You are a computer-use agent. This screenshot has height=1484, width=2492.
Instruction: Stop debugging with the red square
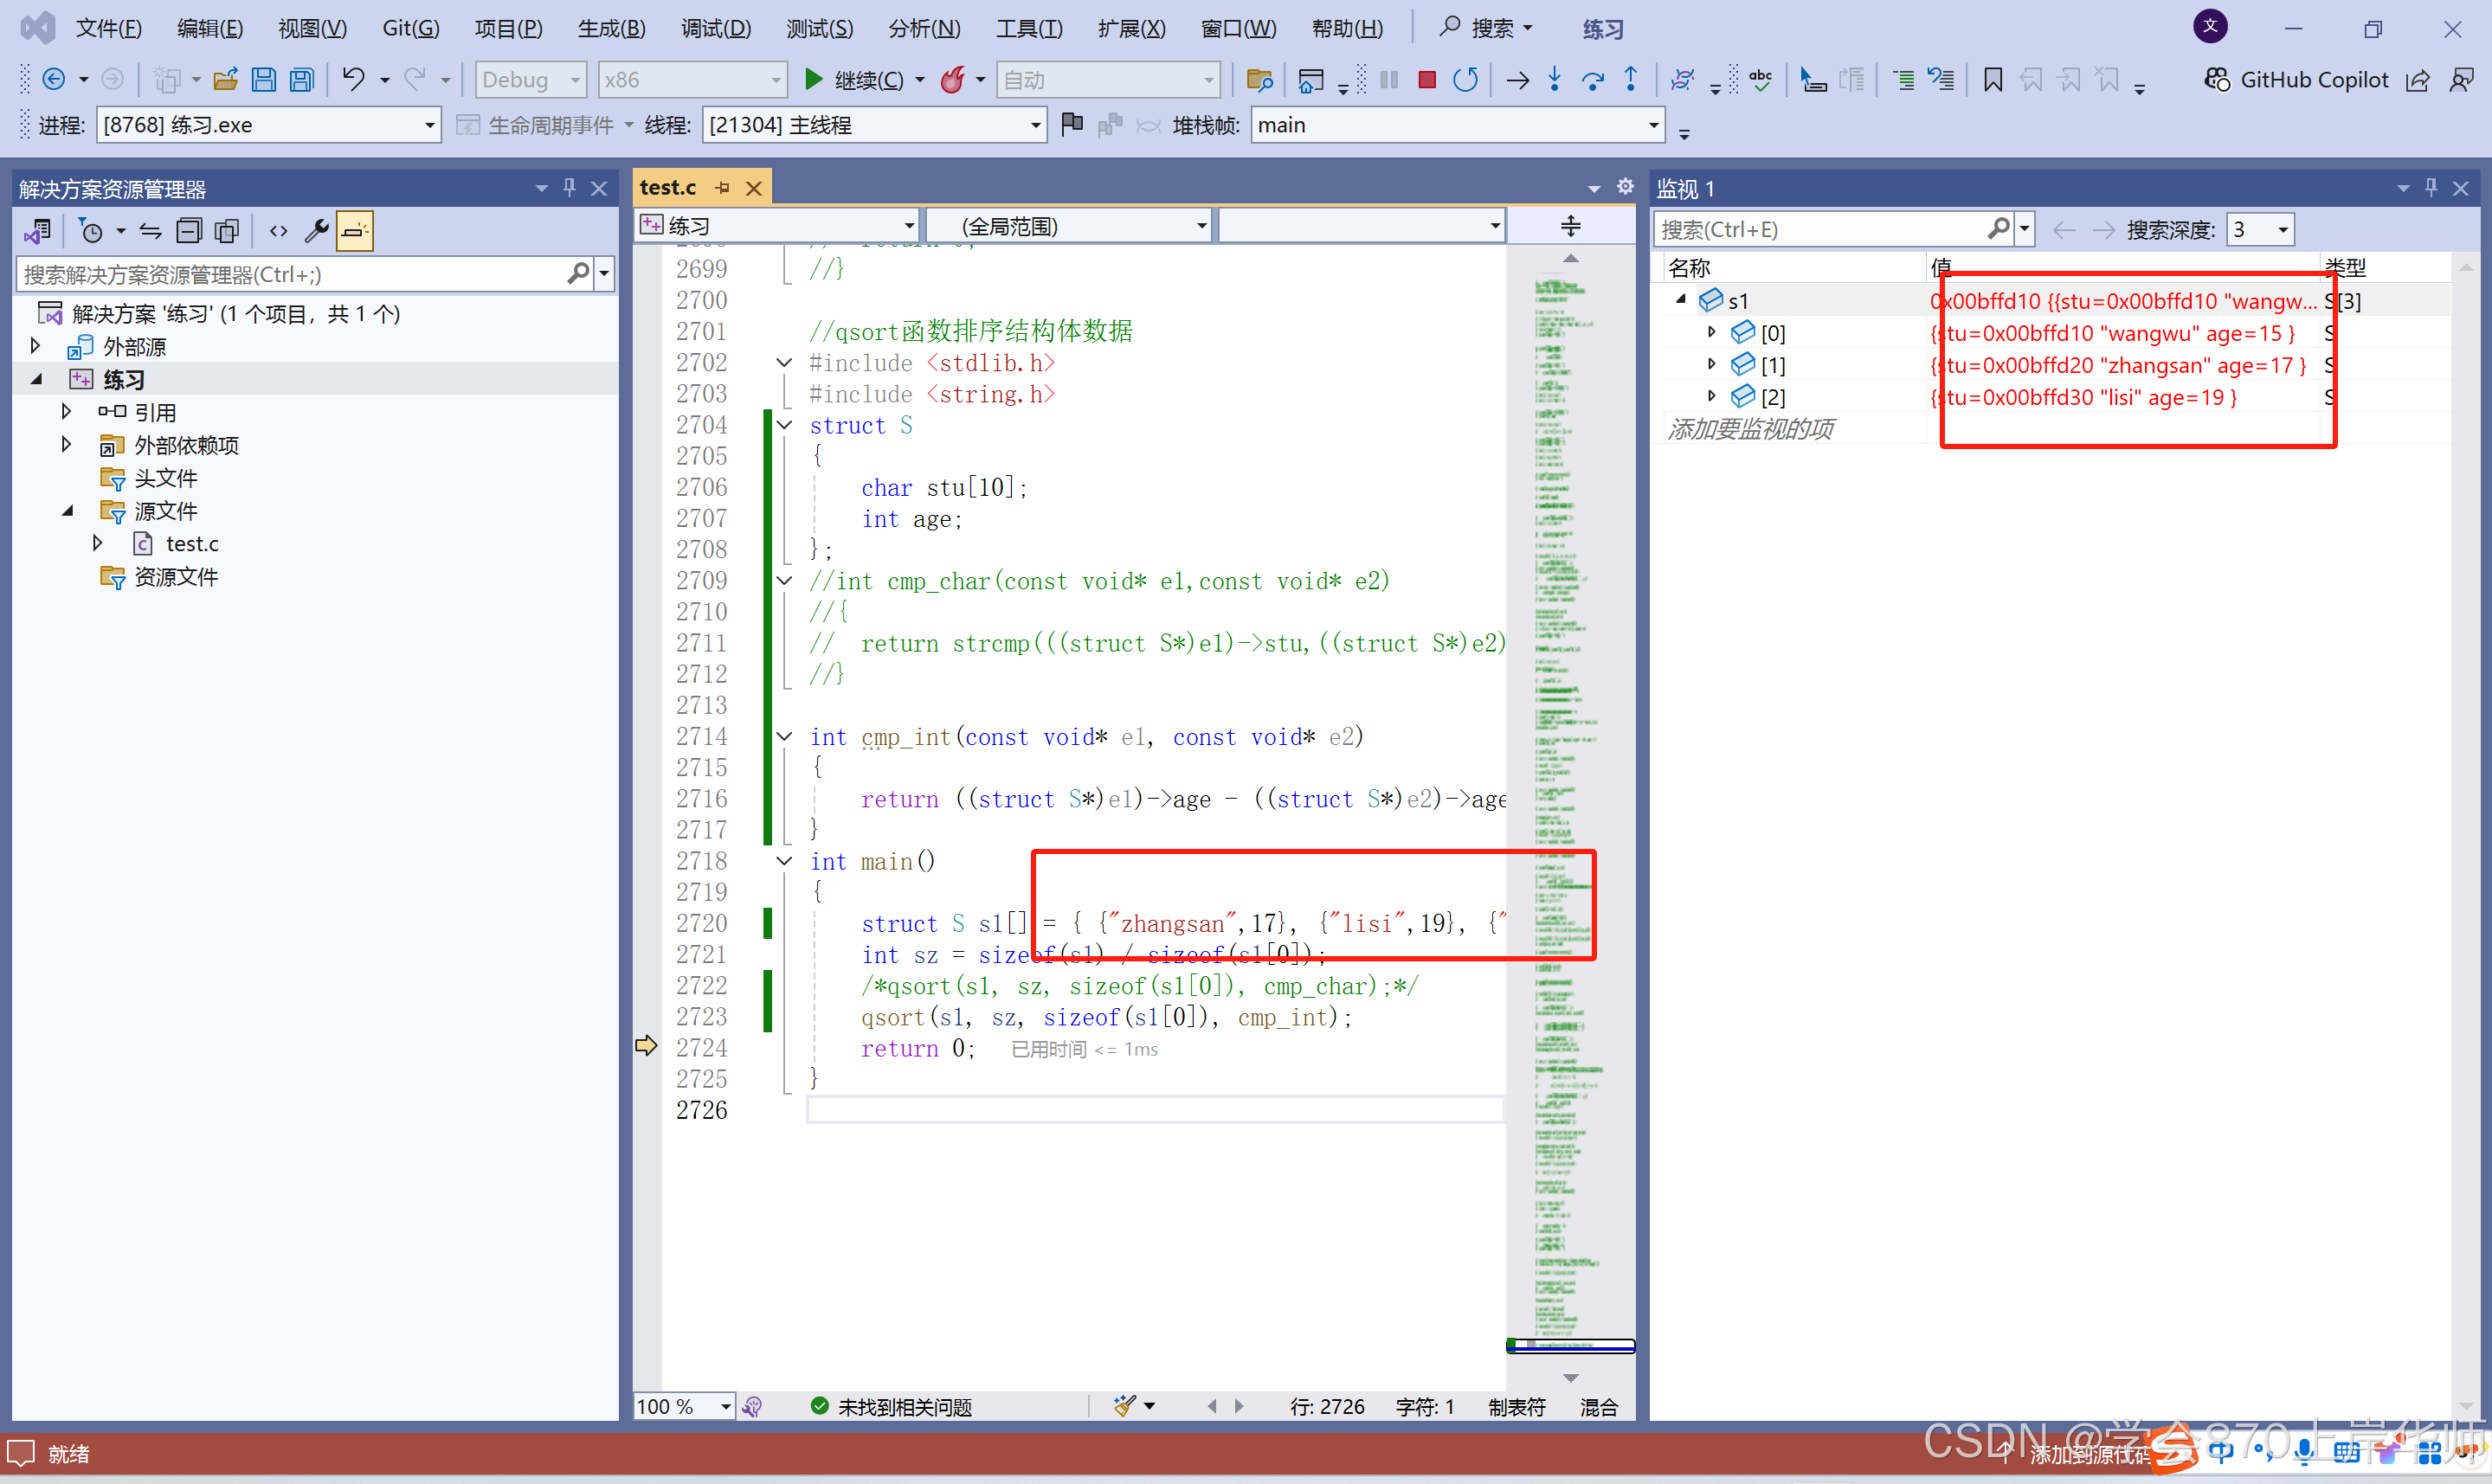tap(1427, 80)
